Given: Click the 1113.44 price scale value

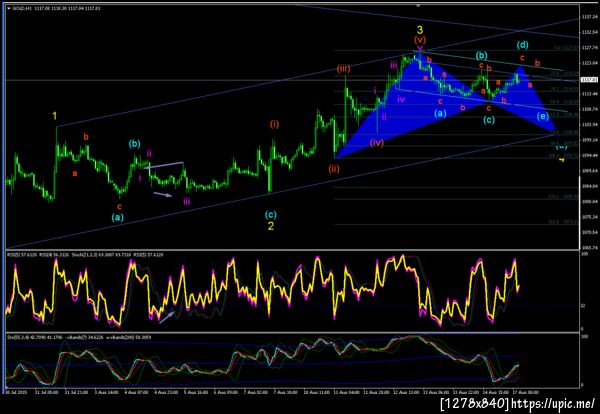Looking at the screenshot, I should (589, 93).
